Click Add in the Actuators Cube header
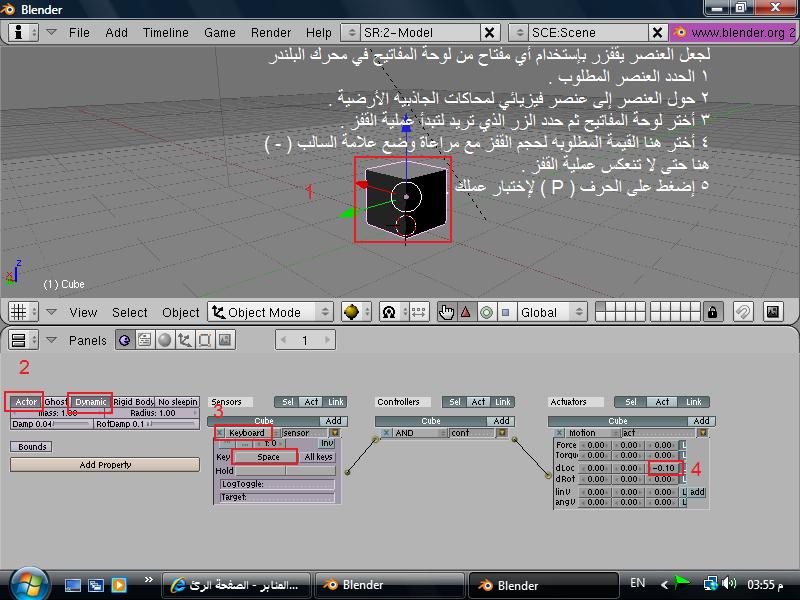The image size is (800, 600). click(x=701, y=421)
